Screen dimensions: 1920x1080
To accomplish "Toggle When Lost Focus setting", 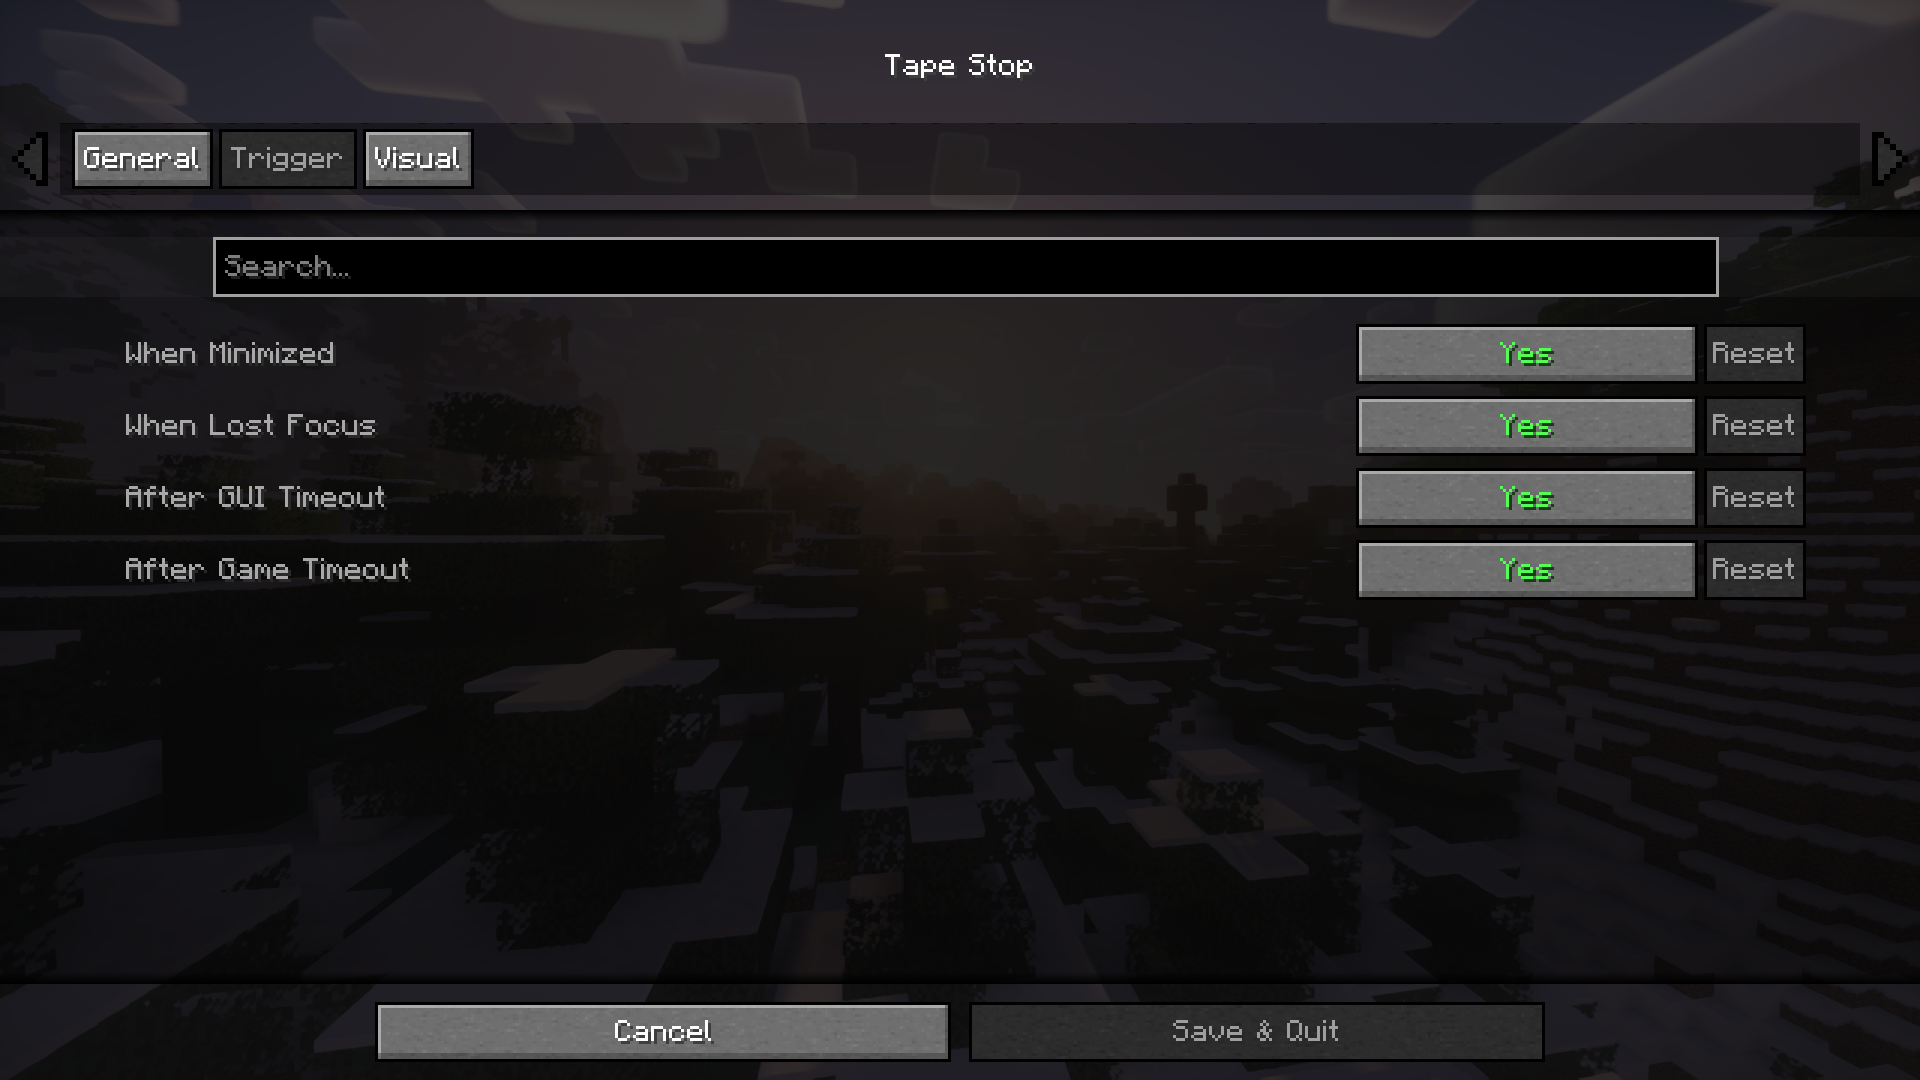I will coord(1524,425).
